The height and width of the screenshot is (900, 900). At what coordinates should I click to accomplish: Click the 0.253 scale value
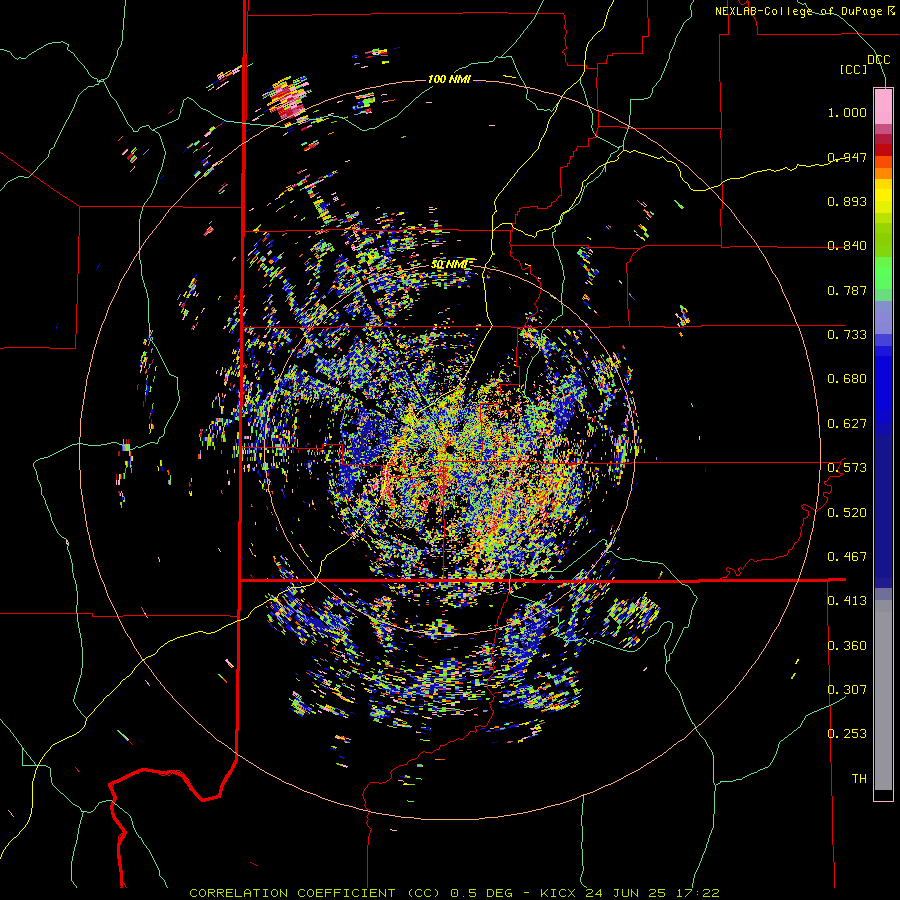pyautogui.click(x=847, y=734)
